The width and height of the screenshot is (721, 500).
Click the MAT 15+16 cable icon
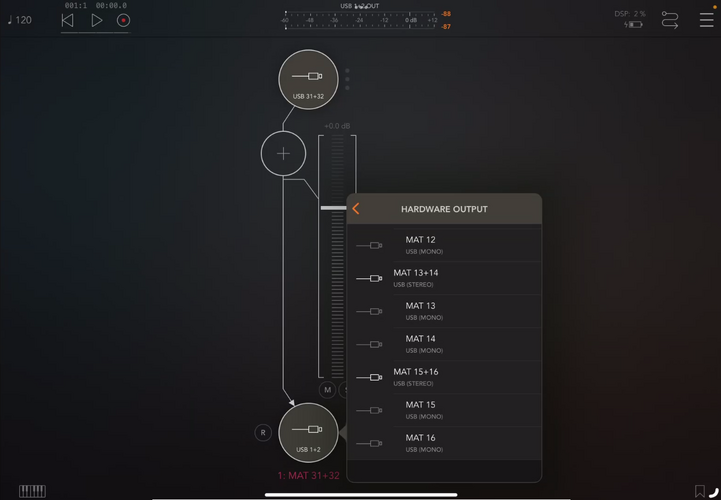click(x=369, y=377)
